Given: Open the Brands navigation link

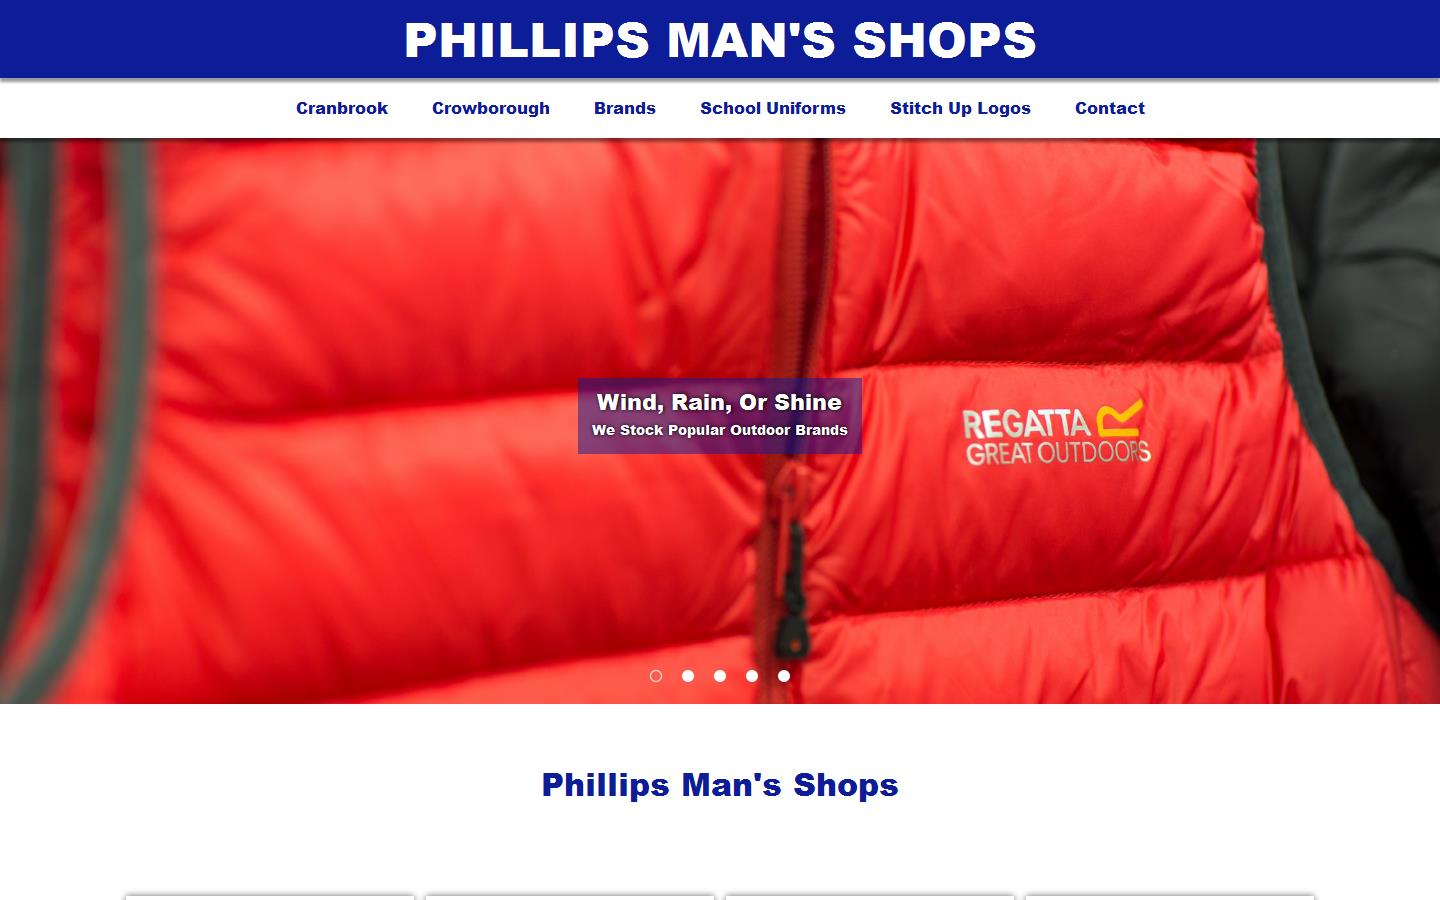Looking at the screenshot, I should tap(625, 108).
